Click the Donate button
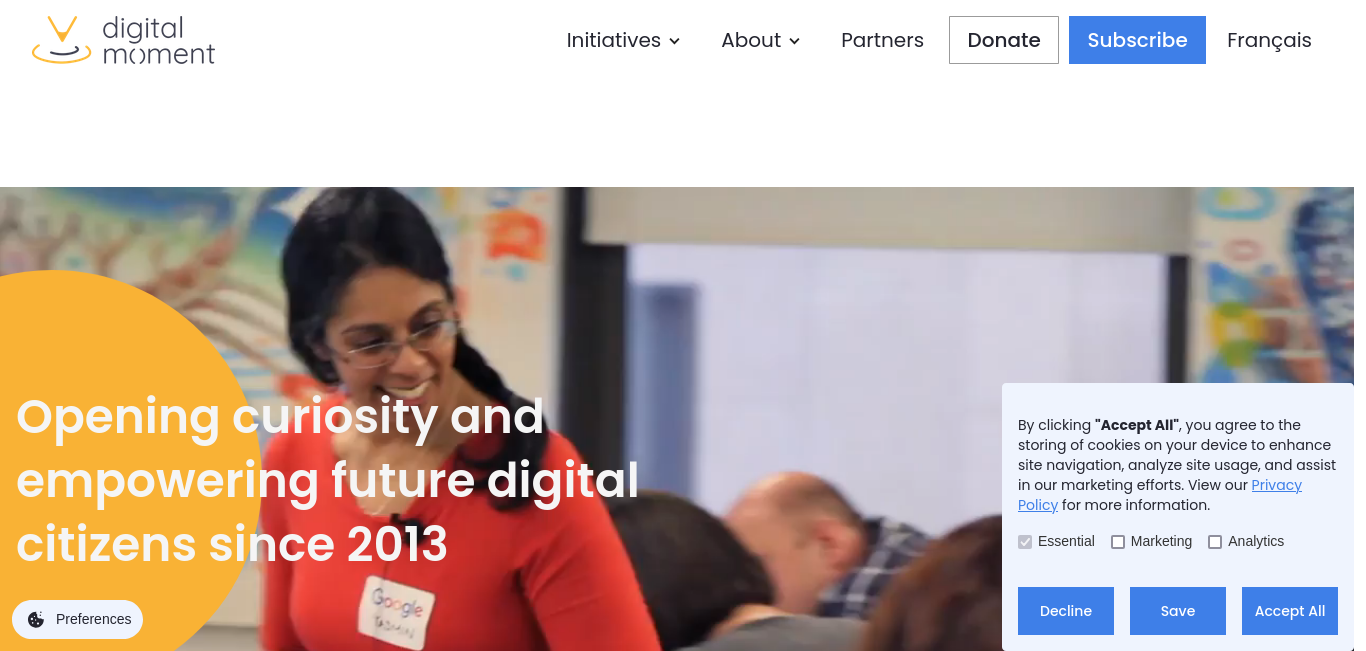 1004,40
